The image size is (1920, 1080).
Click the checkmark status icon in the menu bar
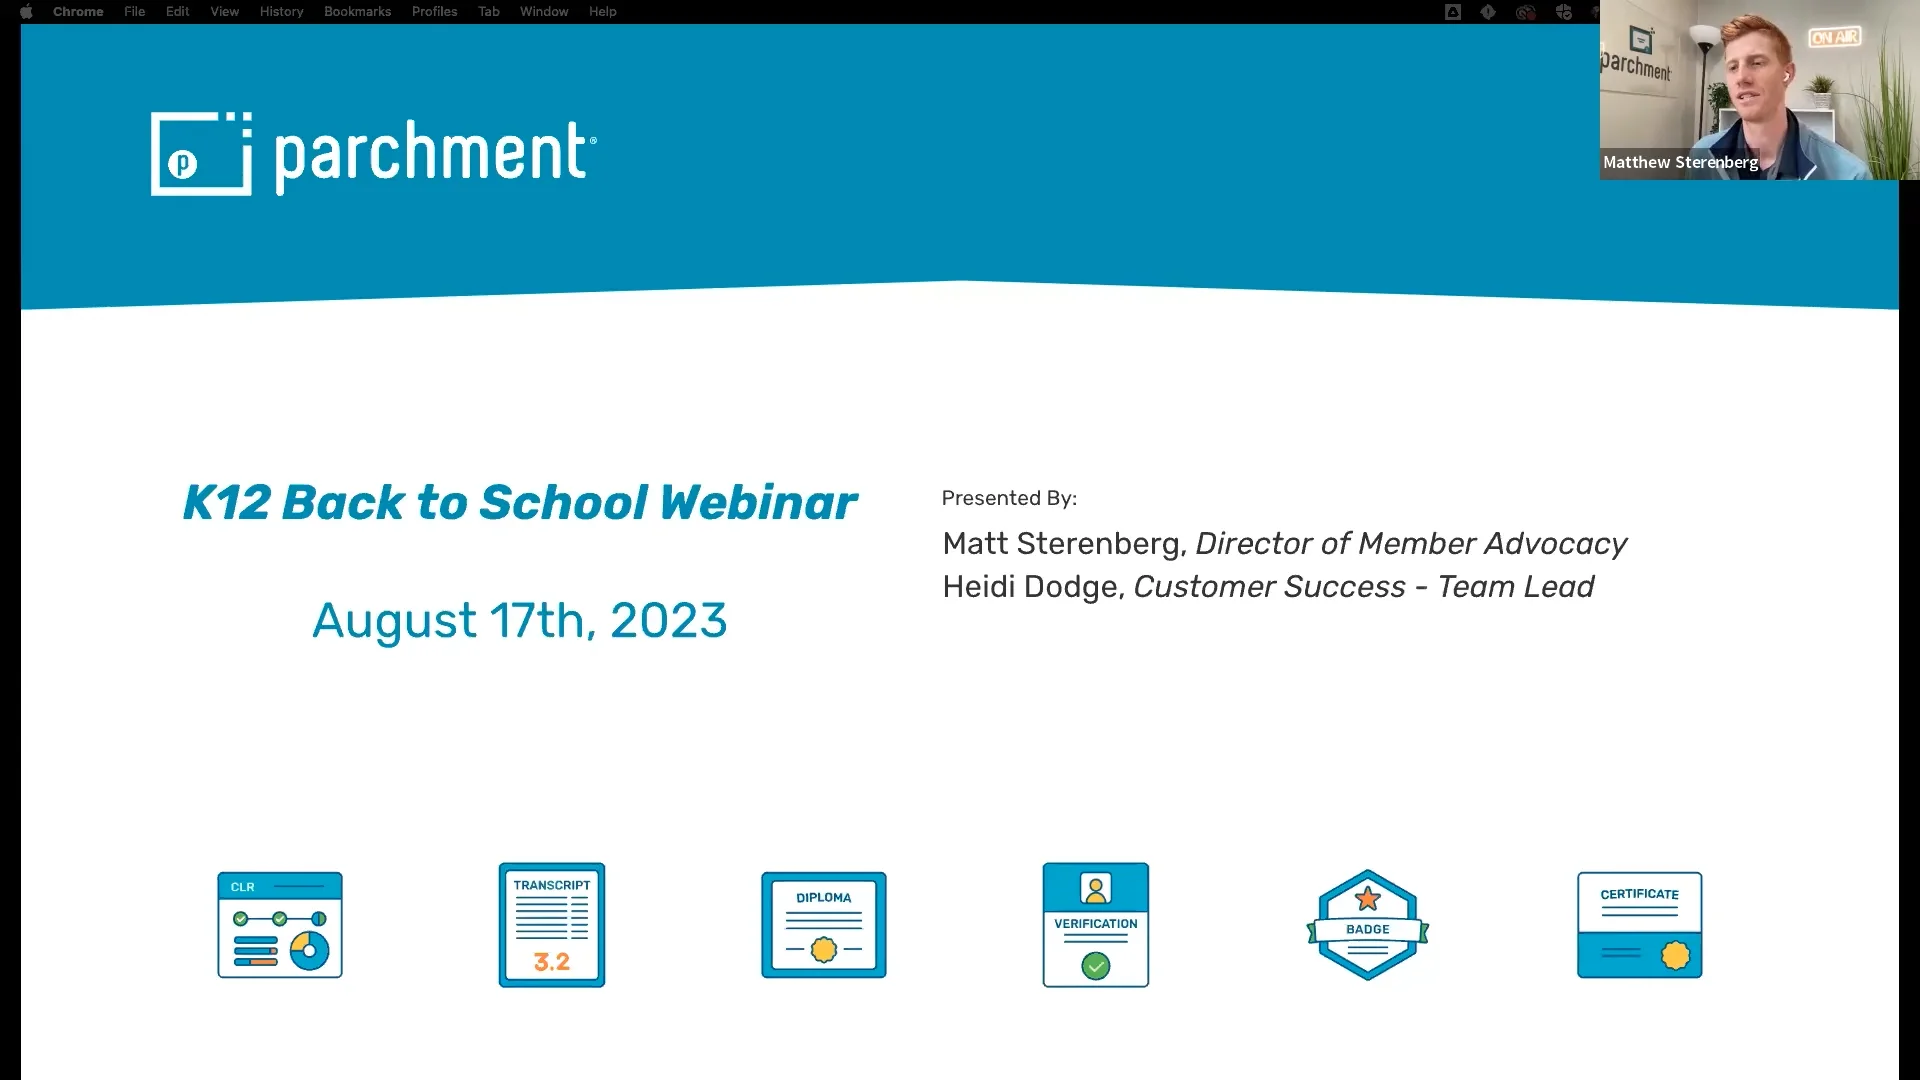(1563, 11)
